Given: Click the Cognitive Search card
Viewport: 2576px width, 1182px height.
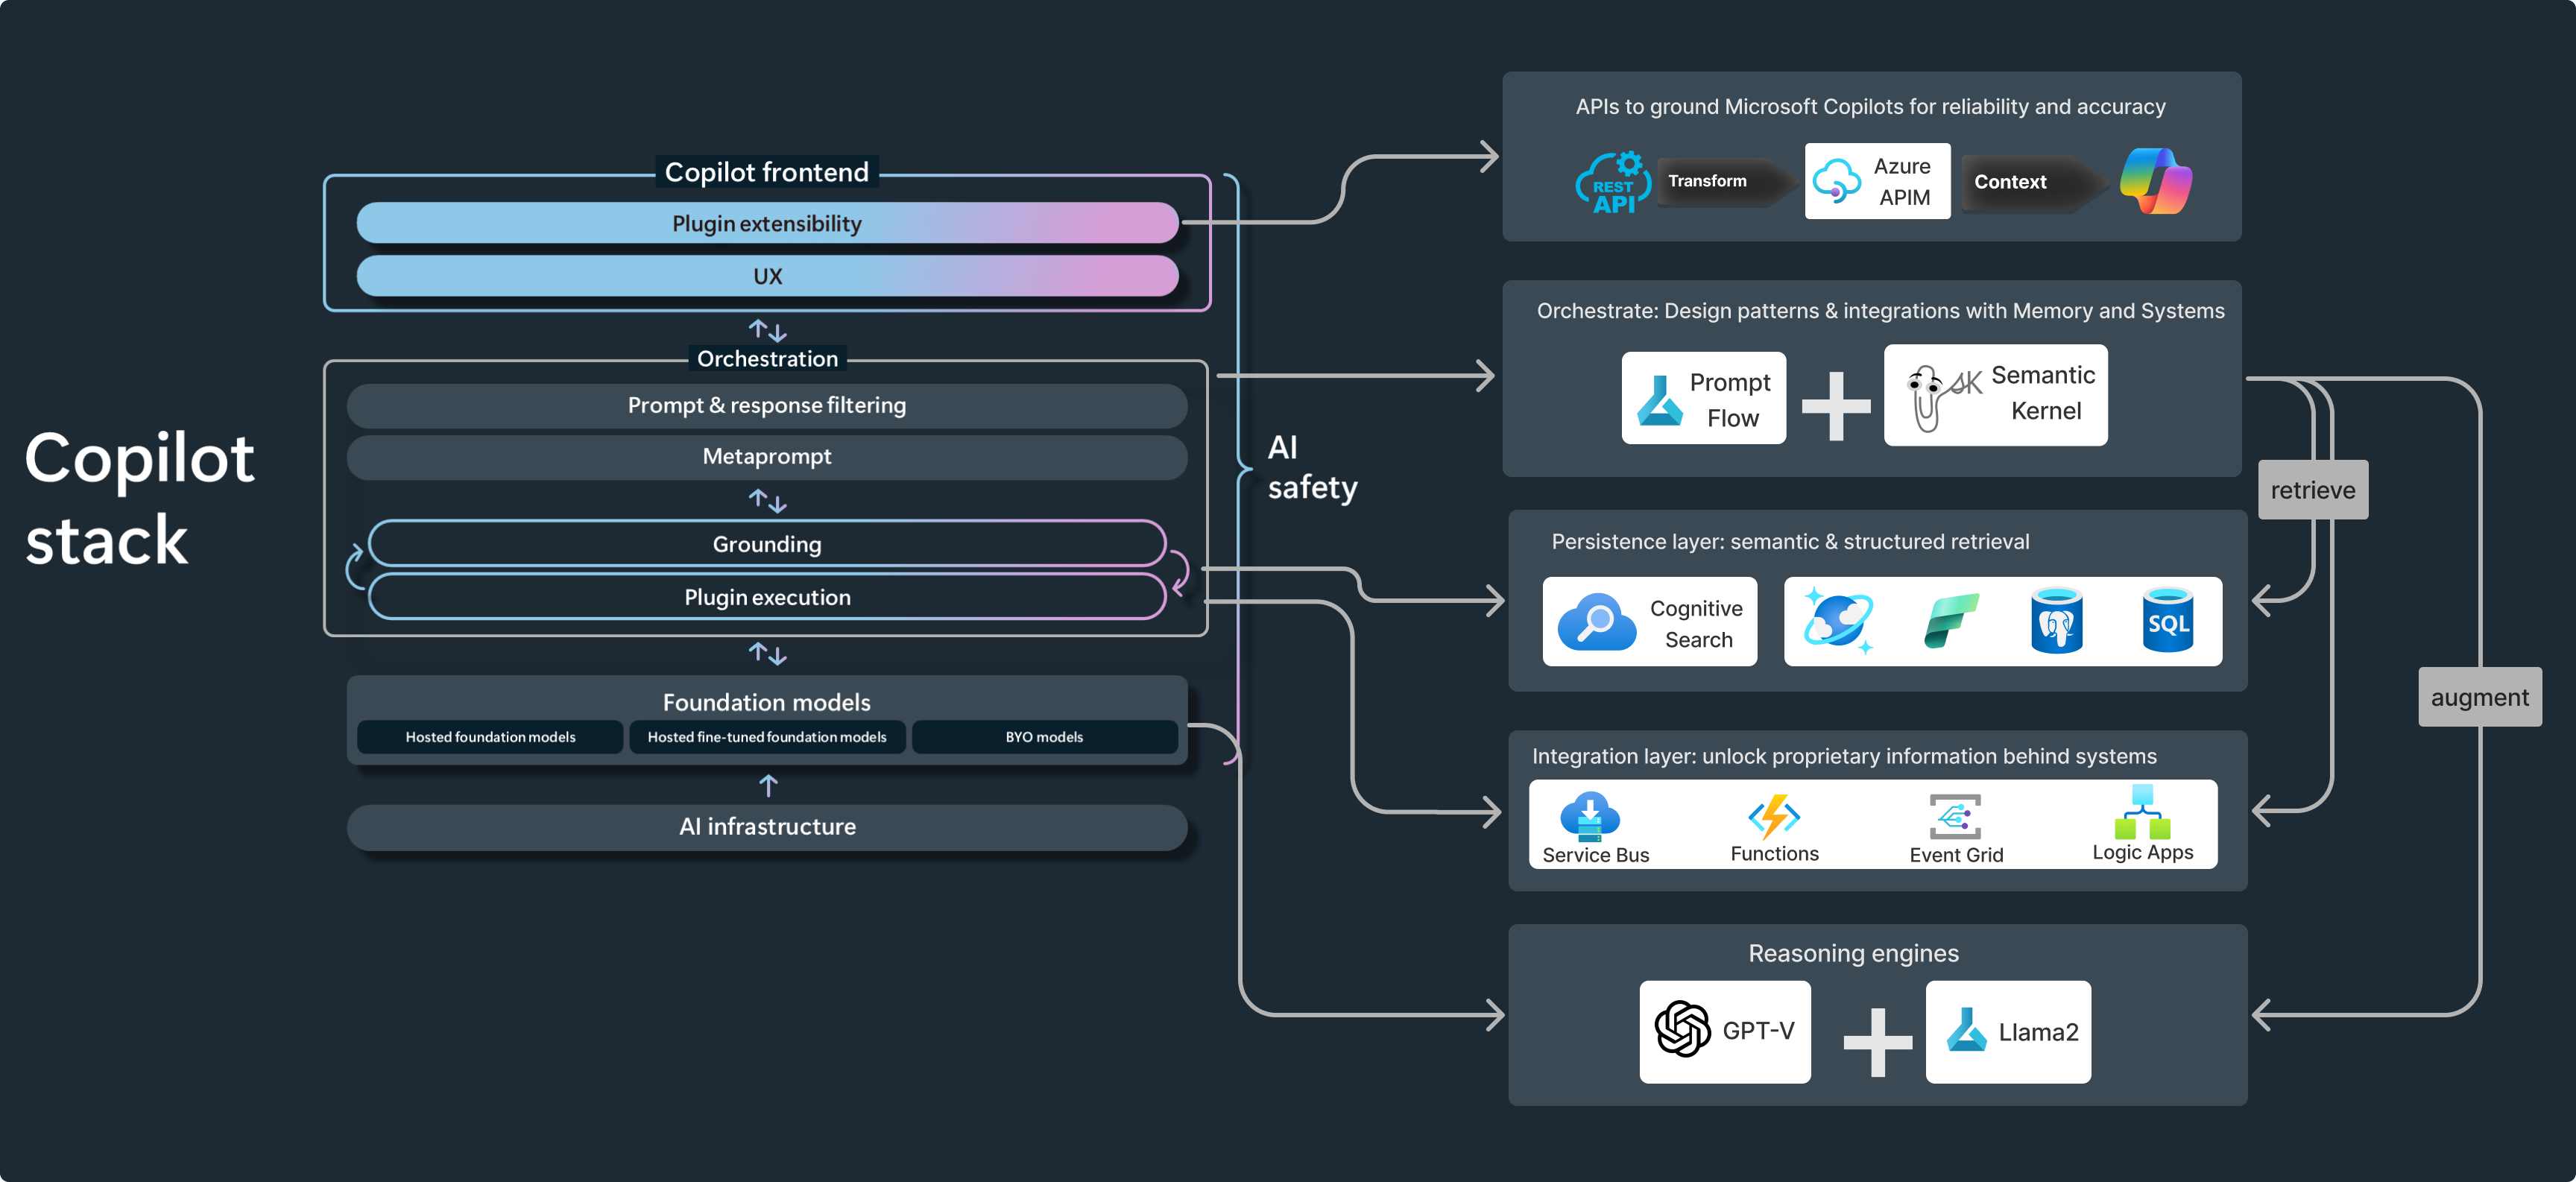Looking at the screenshot, I should click(1649, 622).
